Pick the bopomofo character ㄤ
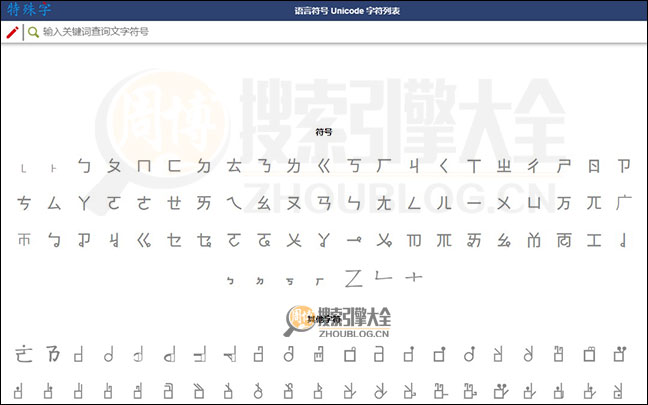 [x=384, y=203]
